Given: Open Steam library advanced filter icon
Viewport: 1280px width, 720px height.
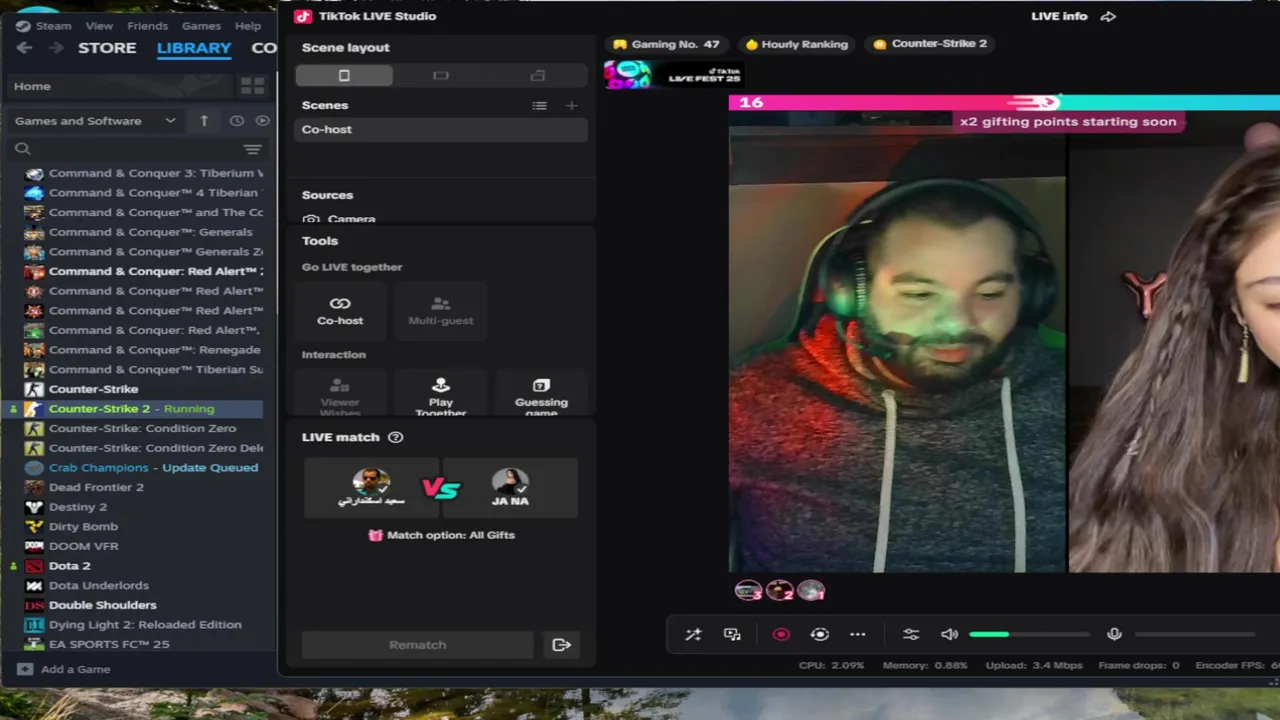Looking at the screenshot, I should (x=252, y=149).
